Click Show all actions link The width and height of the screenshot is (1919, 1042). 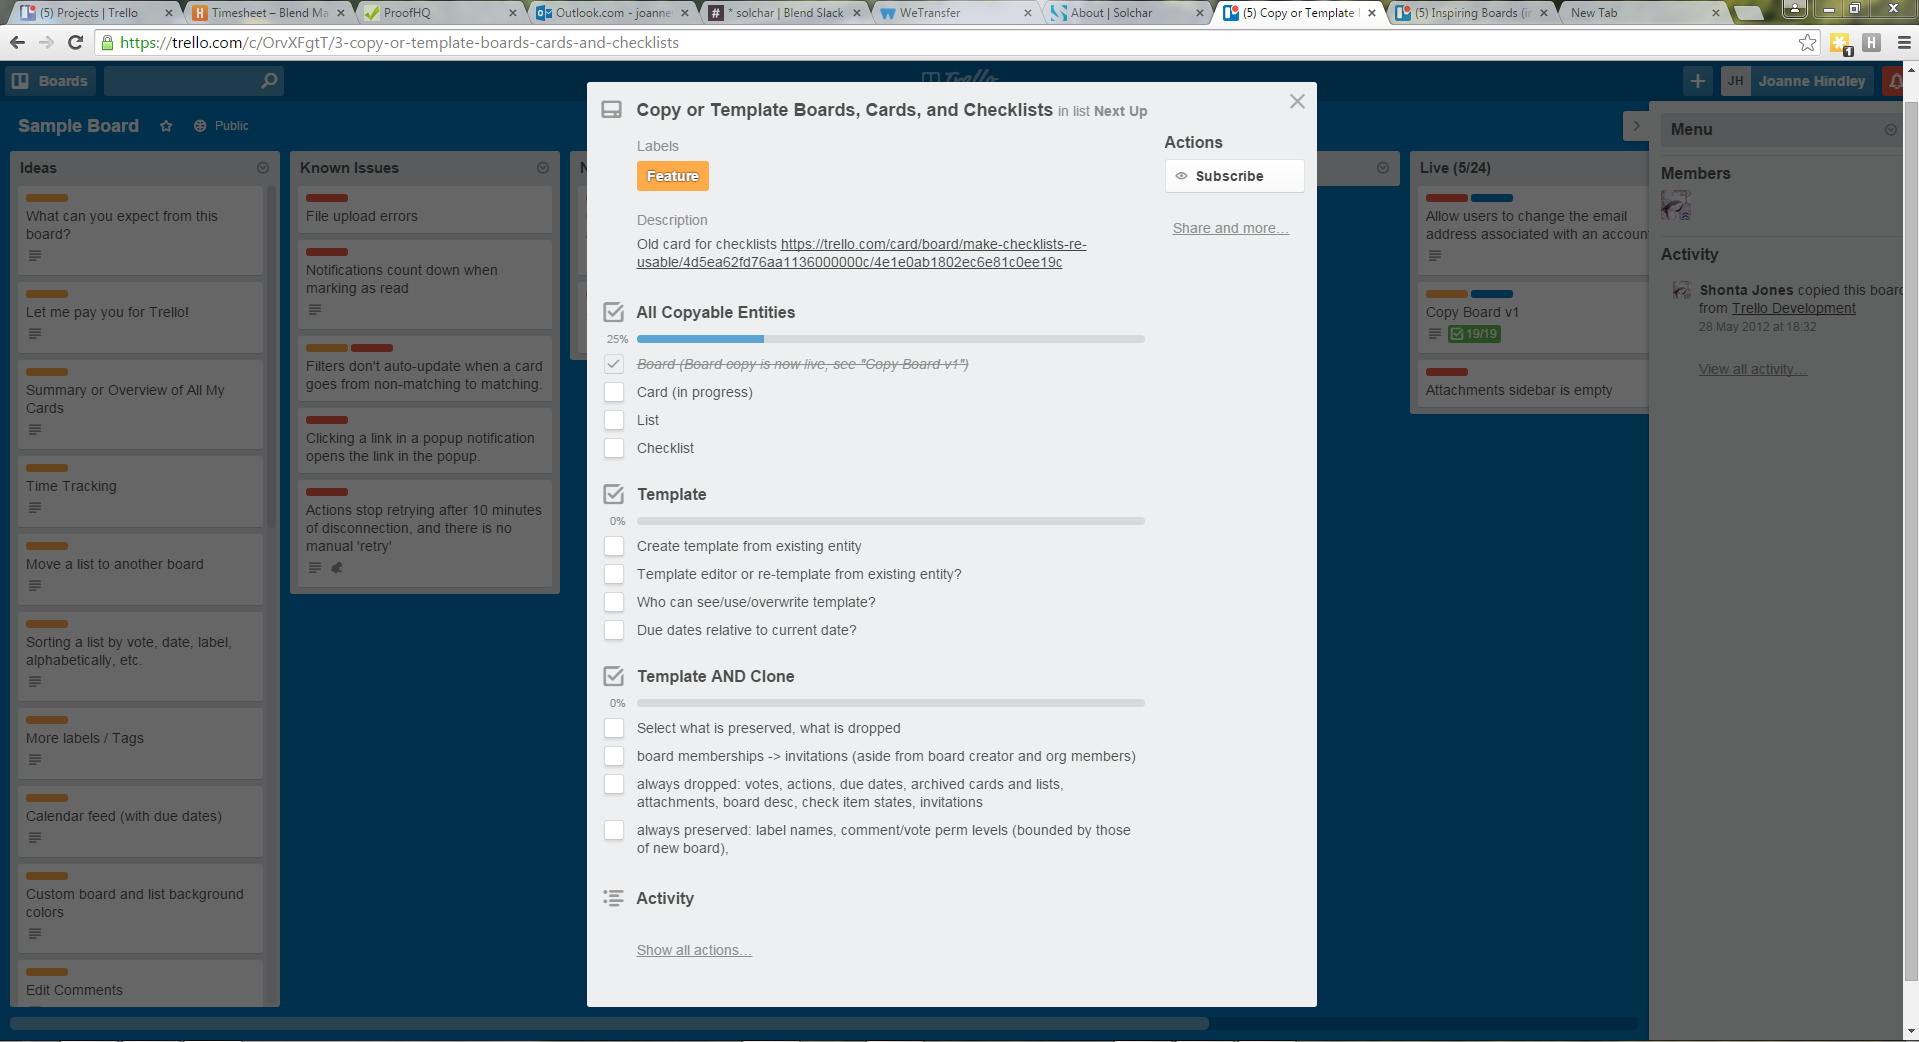[x=694, y=950]
